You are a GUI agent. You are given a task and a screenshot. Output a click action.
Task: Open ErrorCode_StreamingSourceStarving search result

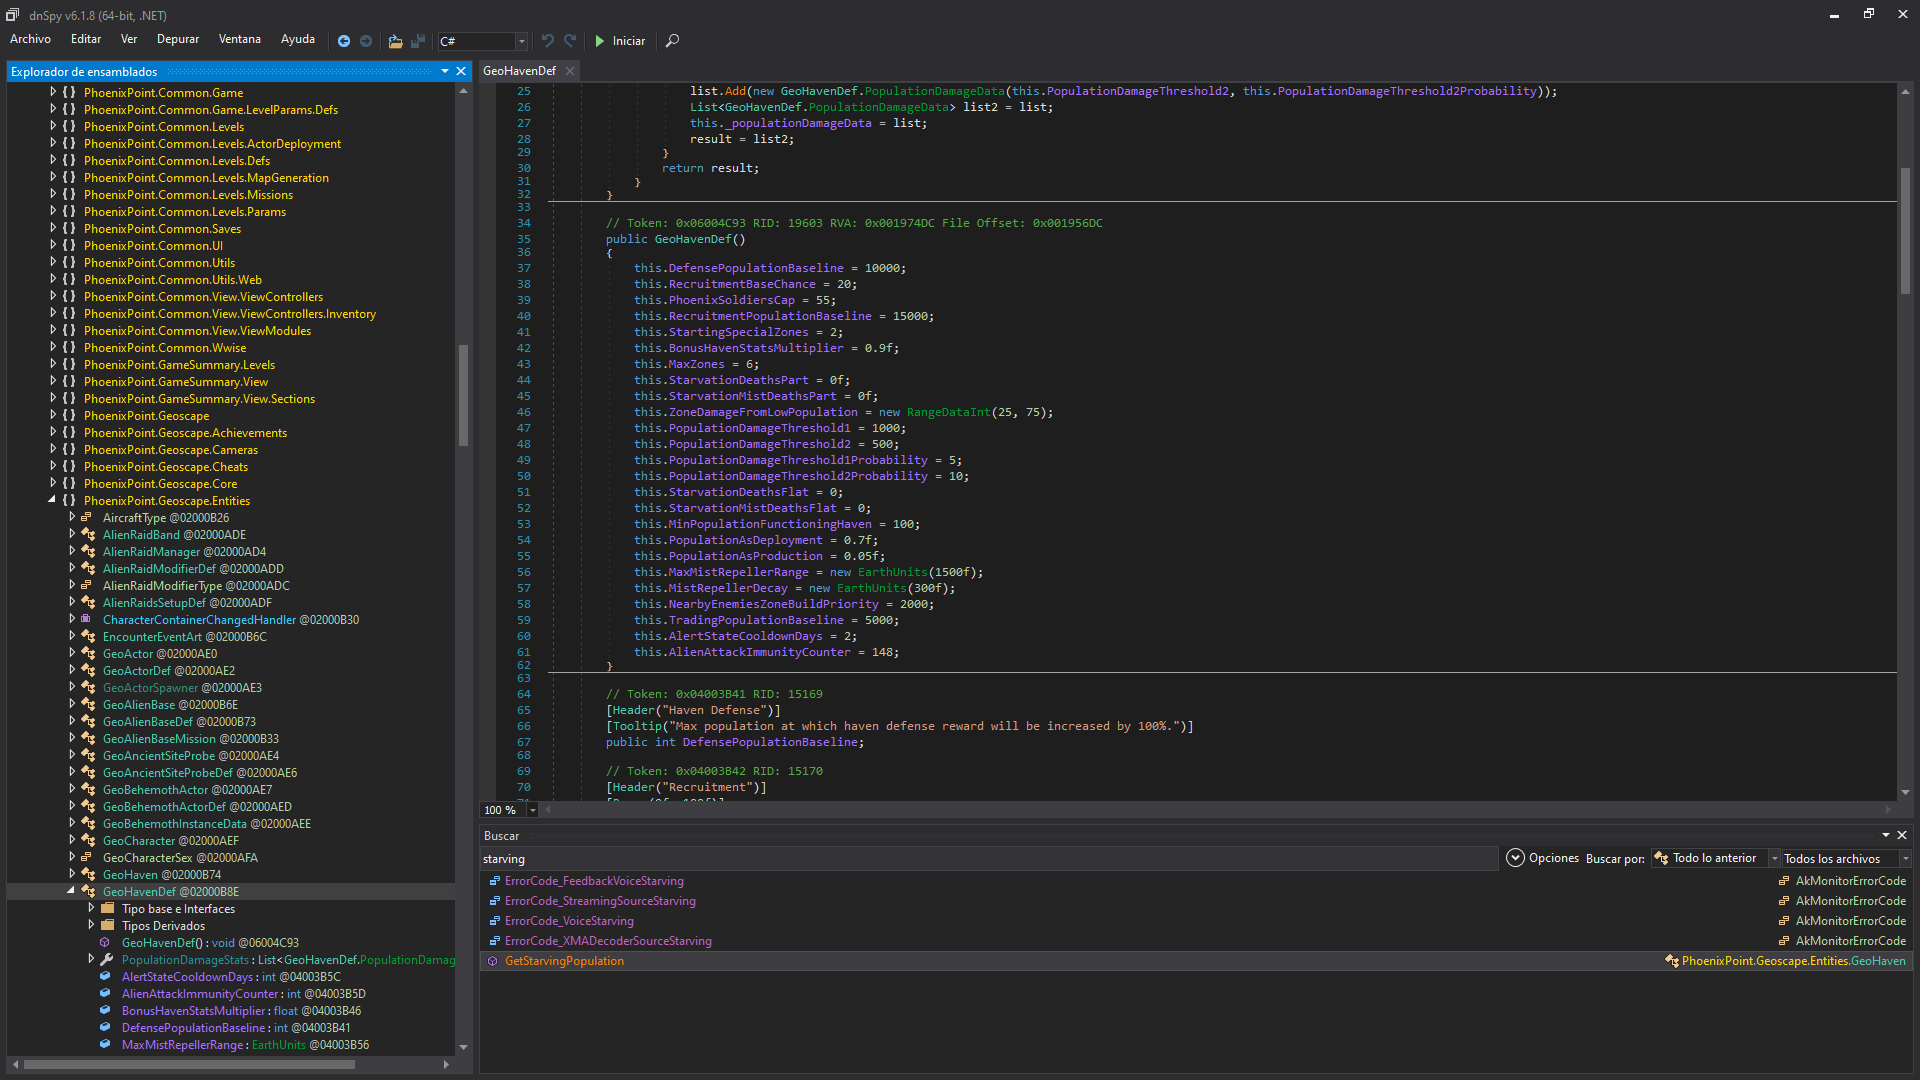click(x=600, y=901)
